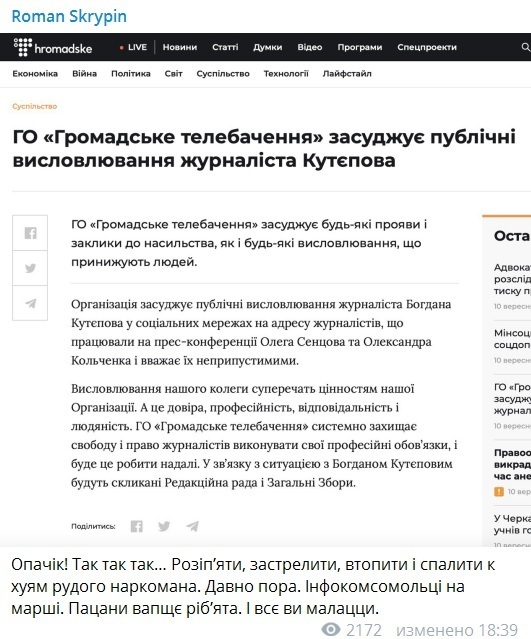This screenshot has height=639, width=531.
Task: Open sidebar news starting with ГО «Гро
Action: coord(512,399)
